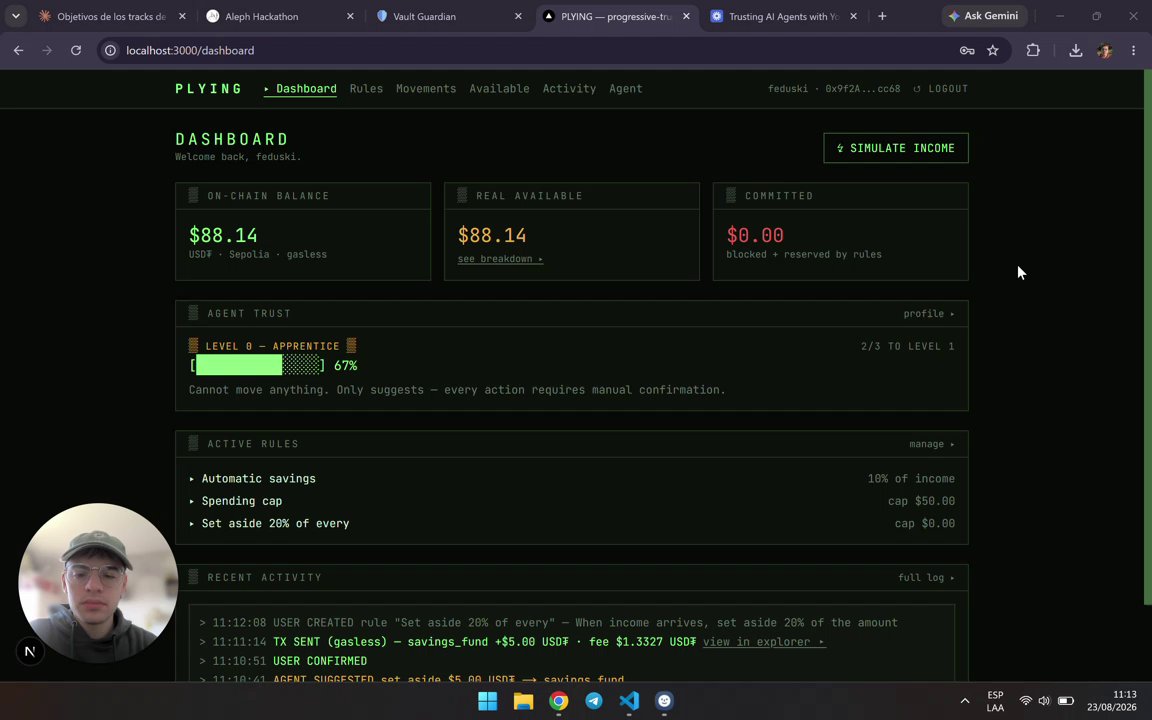Reload the current page
This screenshot has width=1152, height=720.
(x=76, y=50)
